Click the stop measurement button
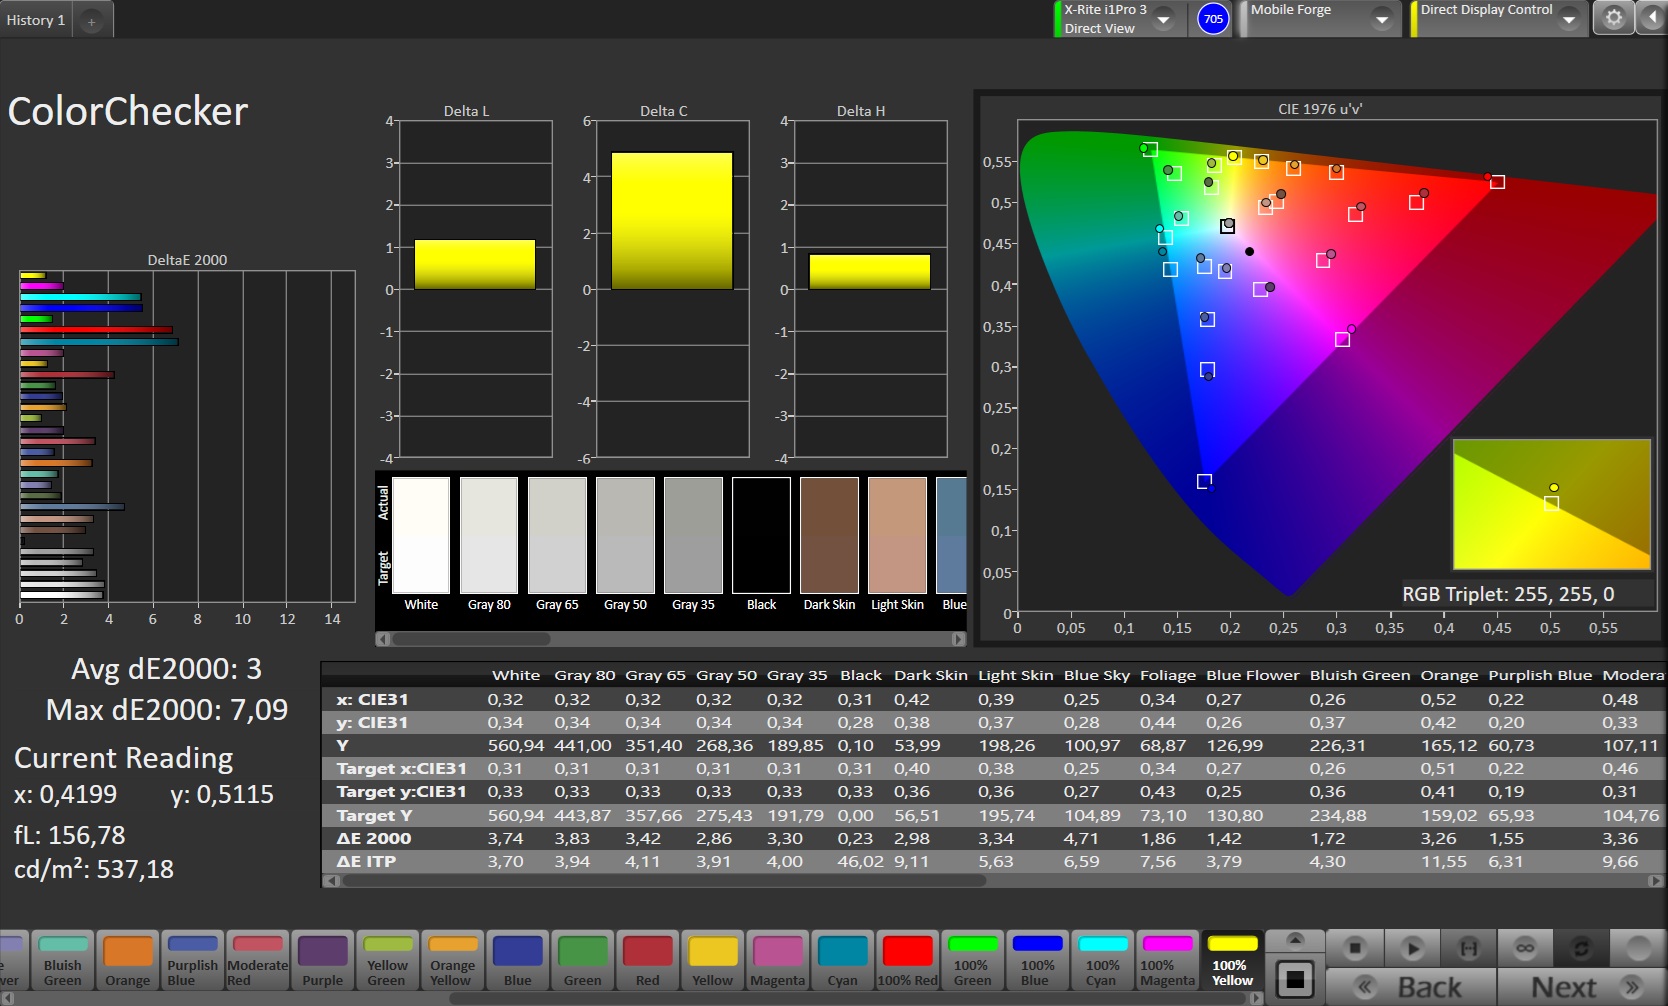Viewport: 1668px width, 1006px height. click(1355, 947)
